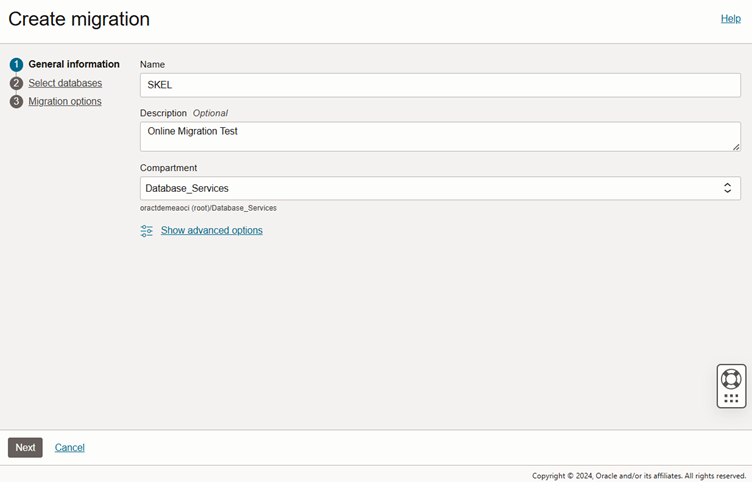Go to Migration options step
This screenshot has height=482, width=752.
(x=65, y=101)
